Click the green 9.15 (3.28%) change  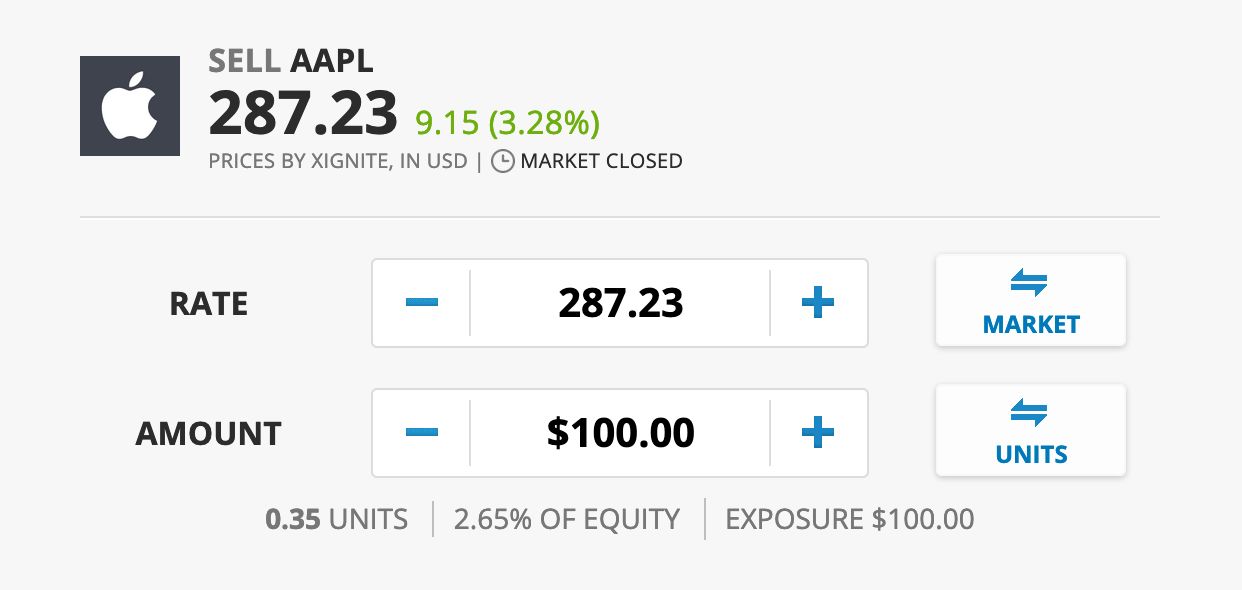pos(508,123)
